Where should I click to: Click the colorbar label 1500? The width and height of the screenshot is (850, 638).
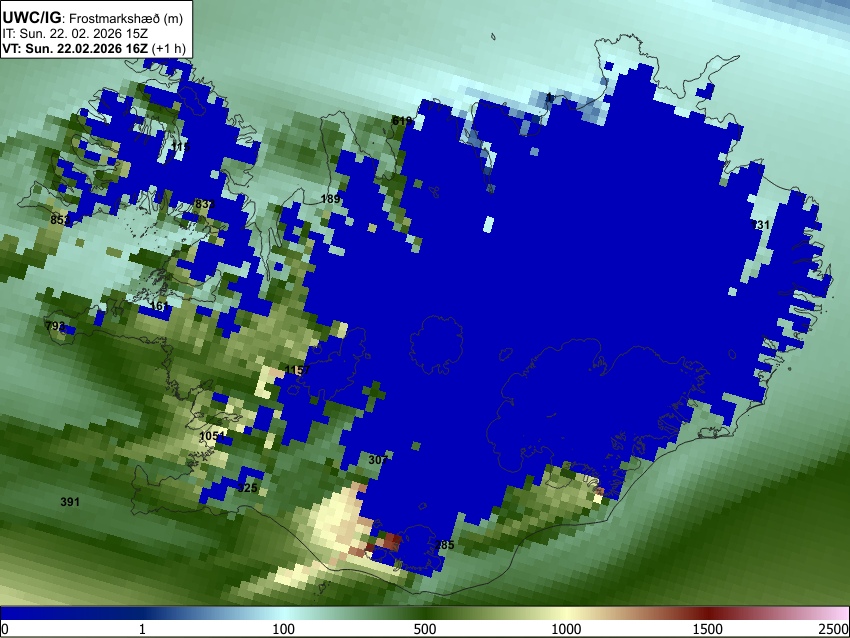tap(708, 629)
